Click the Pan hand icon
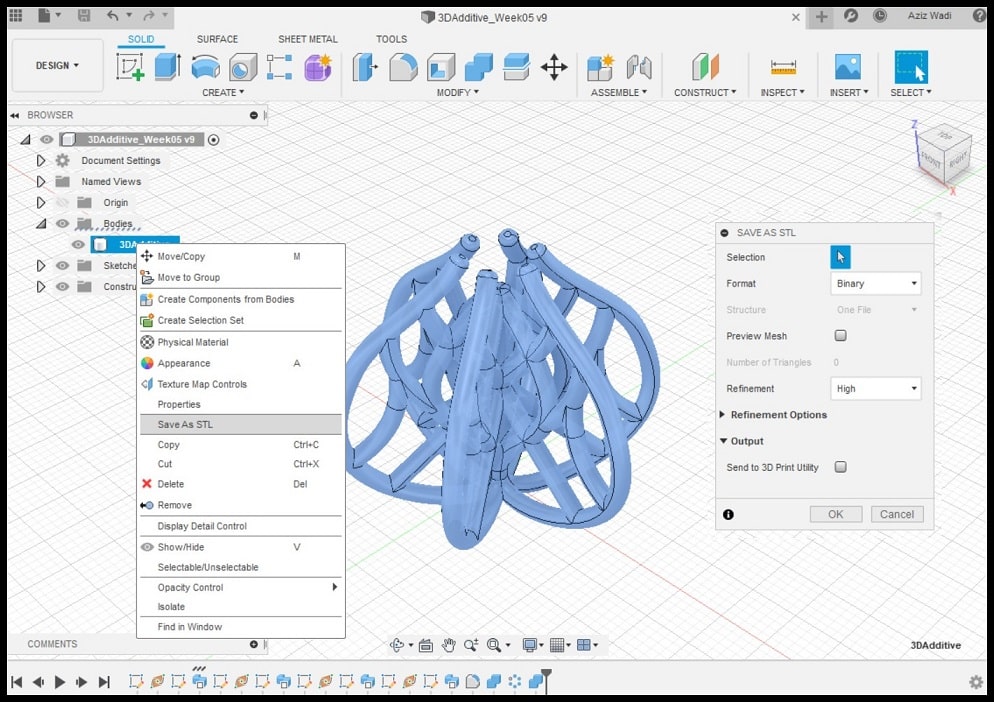 click(449, 645)
